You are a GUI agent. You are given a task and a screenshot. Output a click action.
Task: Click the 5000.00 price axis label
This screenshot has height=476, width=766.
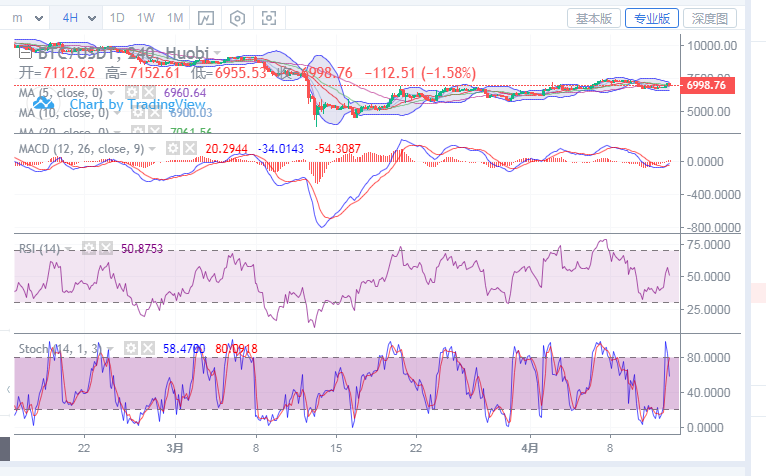pos(709,111)
